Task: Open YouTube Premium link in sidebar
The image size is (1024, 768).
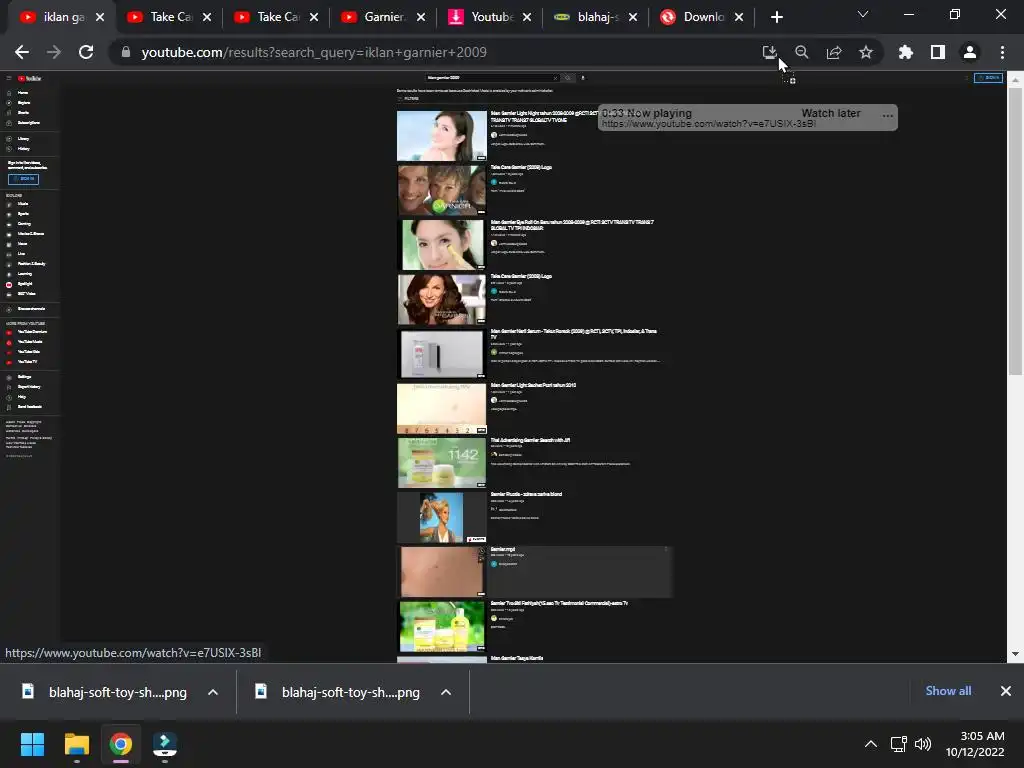Action: [29, 332]
